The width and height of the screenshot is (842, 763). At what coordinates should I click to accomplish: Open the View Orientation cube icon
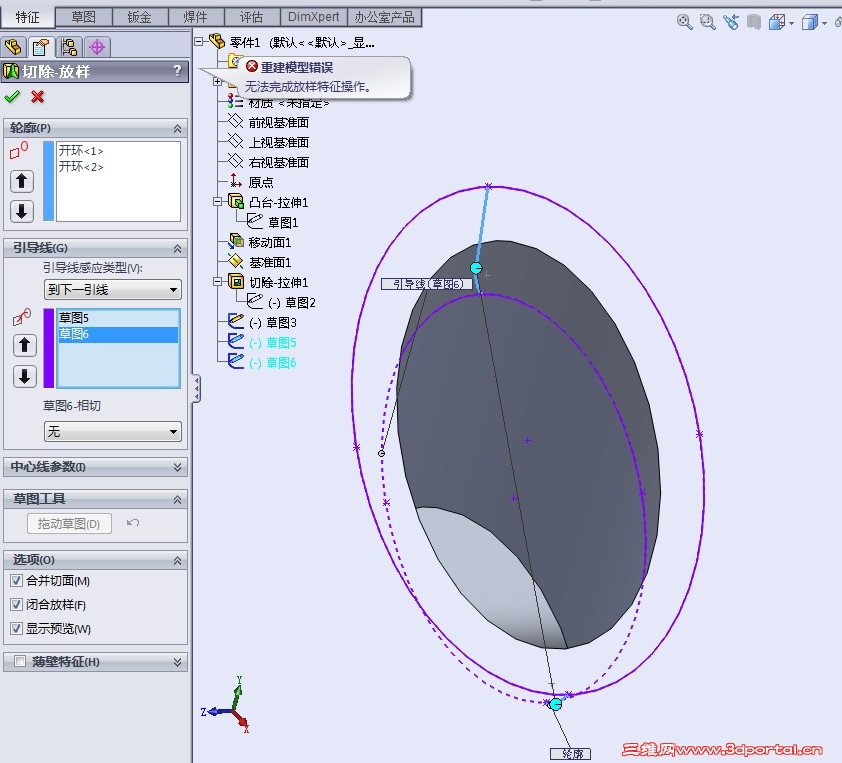776,21
